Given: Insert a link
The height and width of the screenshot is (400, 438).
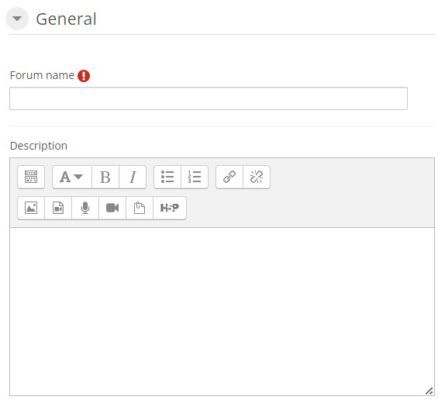Looking at the screenshot, I should 229,177.
